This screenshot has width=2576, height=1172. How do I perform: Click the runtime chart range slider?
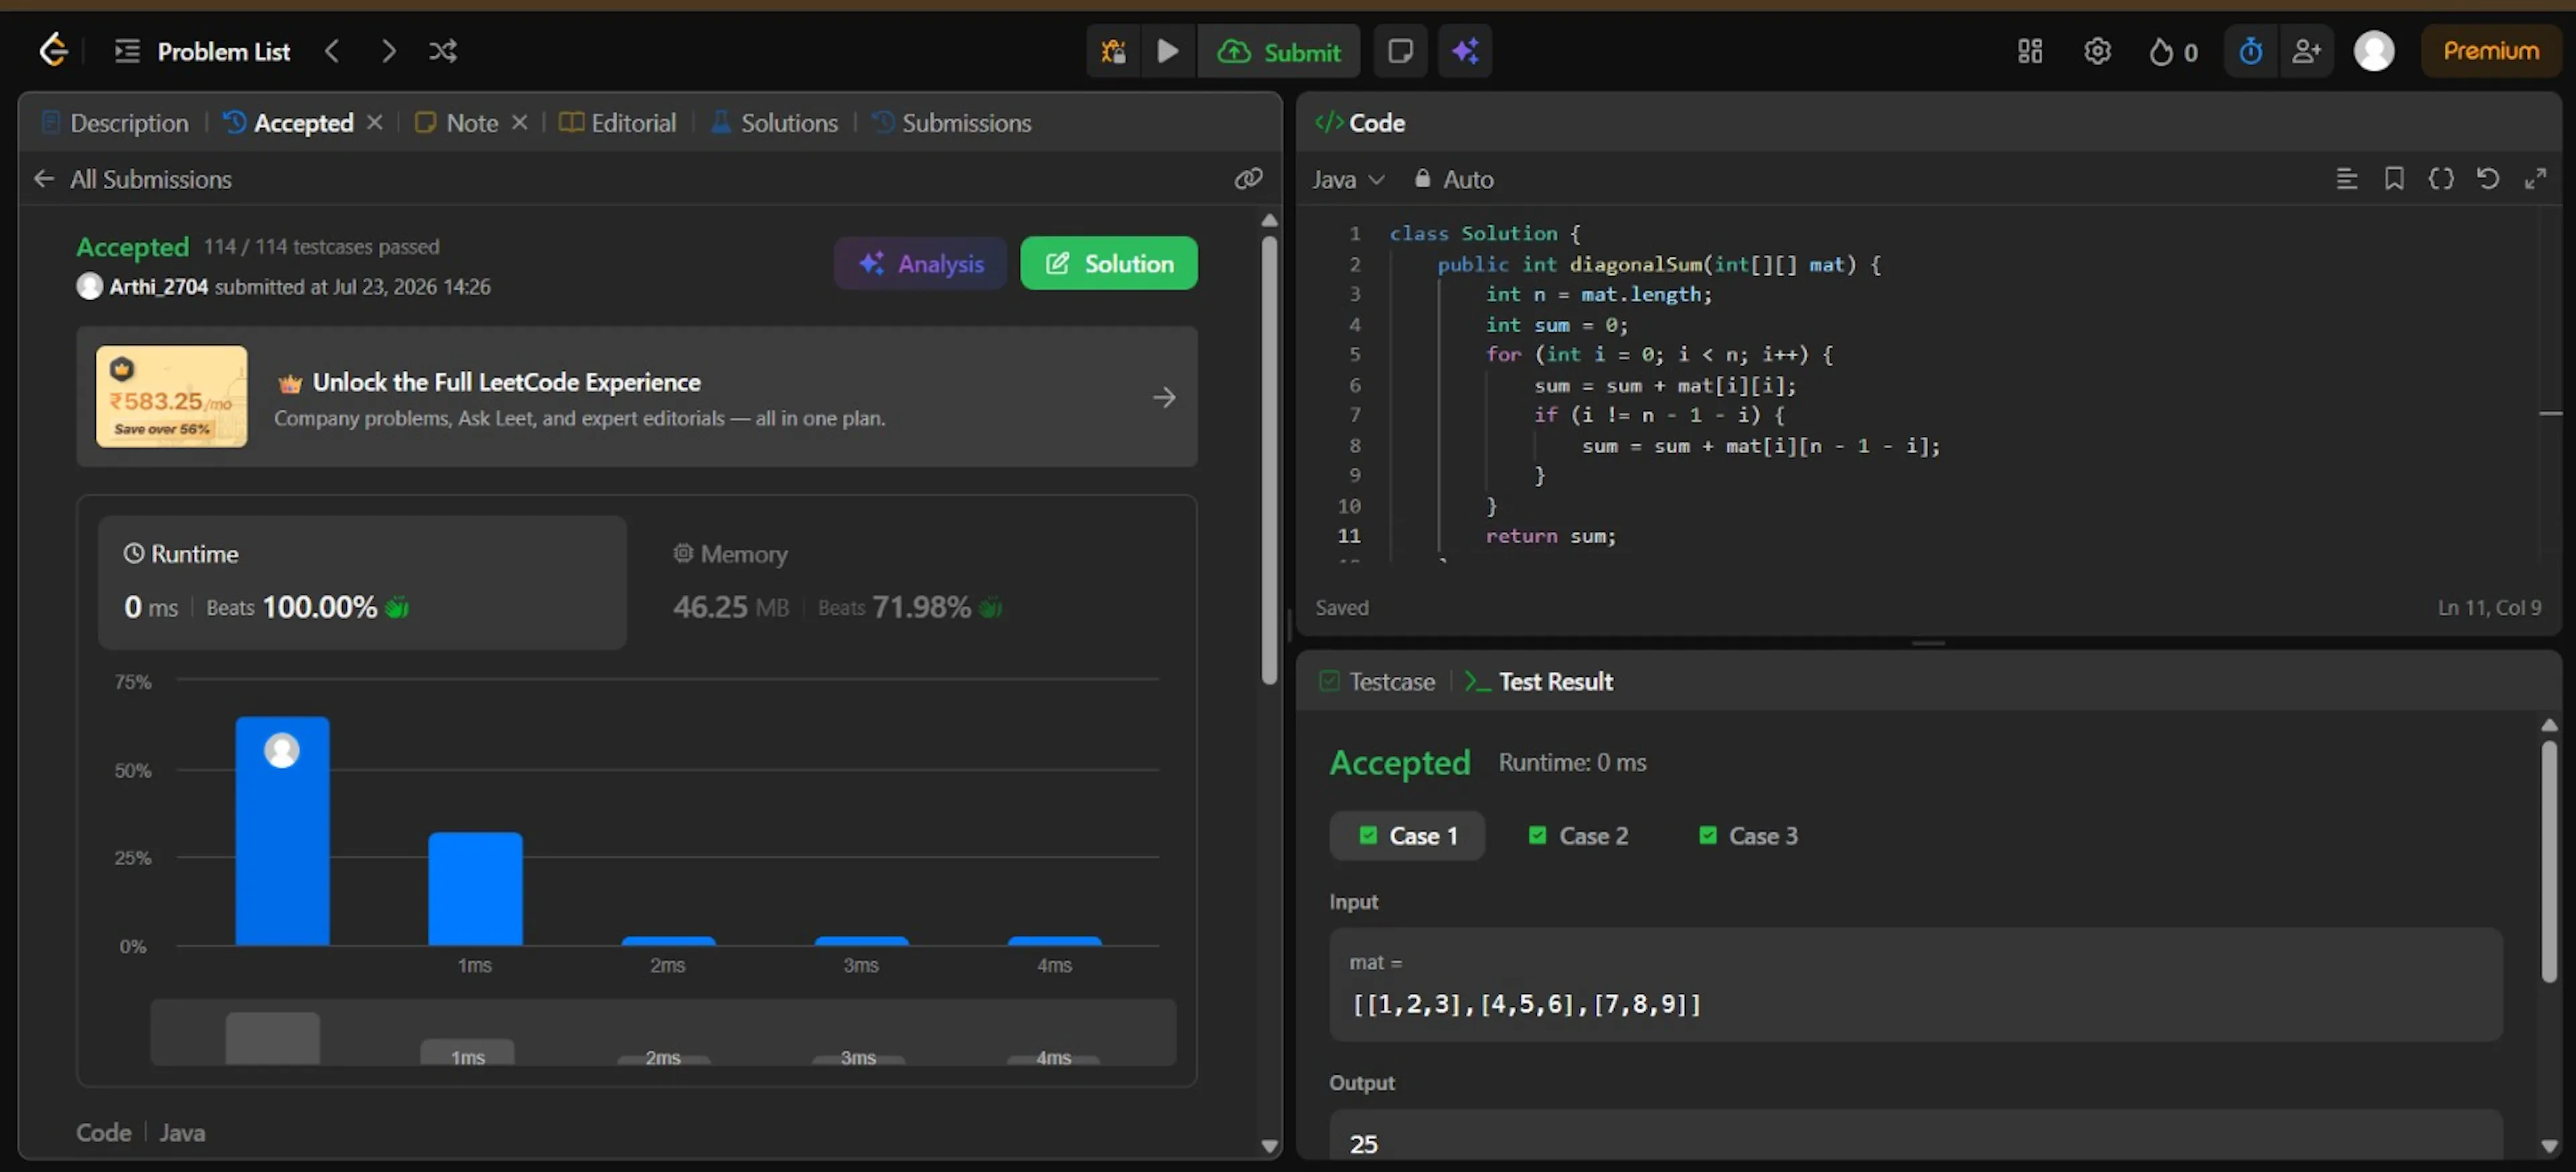click(x=663, y=1033)
